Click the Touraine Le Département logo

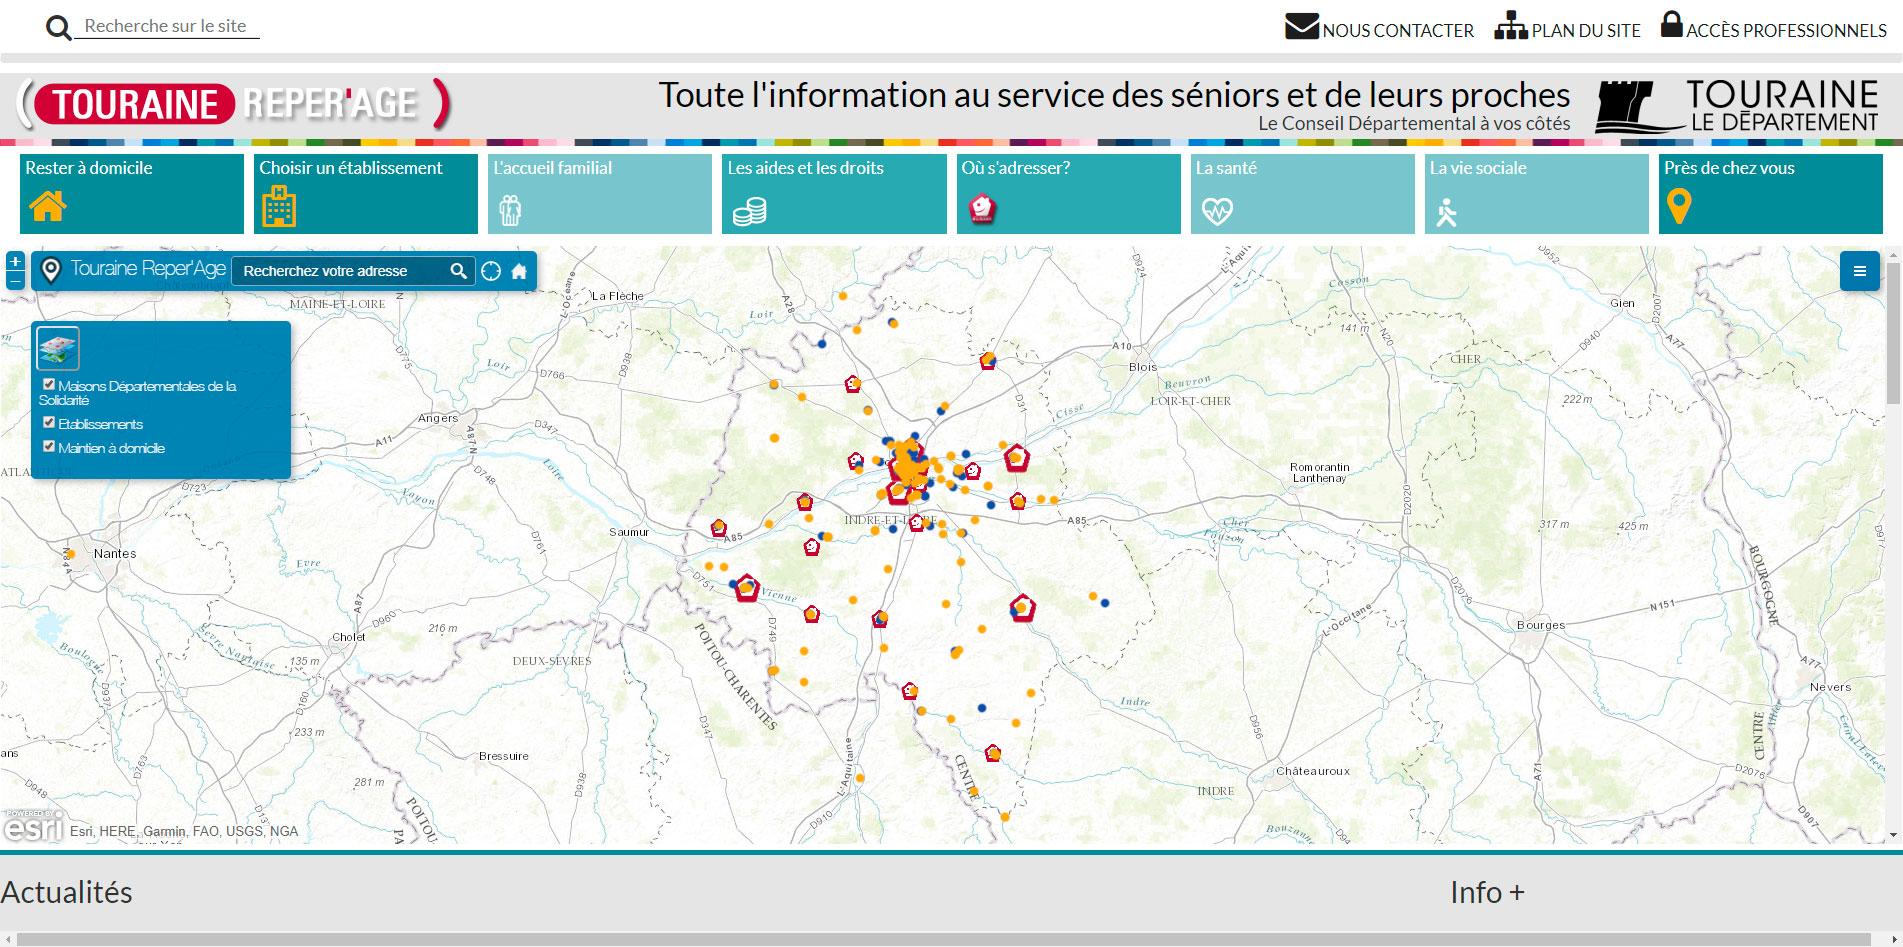[1737, 106]
